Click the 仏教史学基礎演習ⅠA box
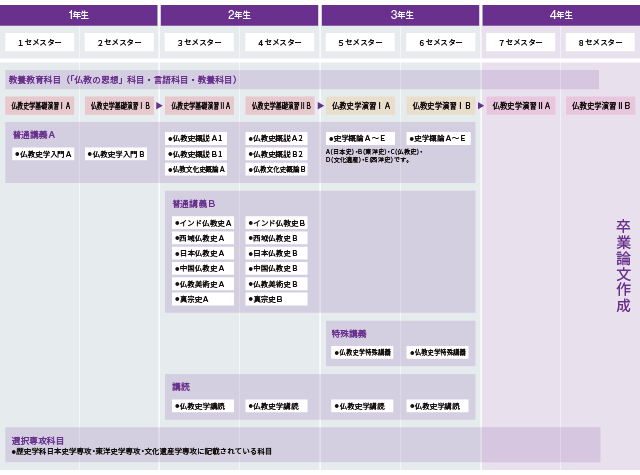Screen dimensions: 640x475 (40, 106)
